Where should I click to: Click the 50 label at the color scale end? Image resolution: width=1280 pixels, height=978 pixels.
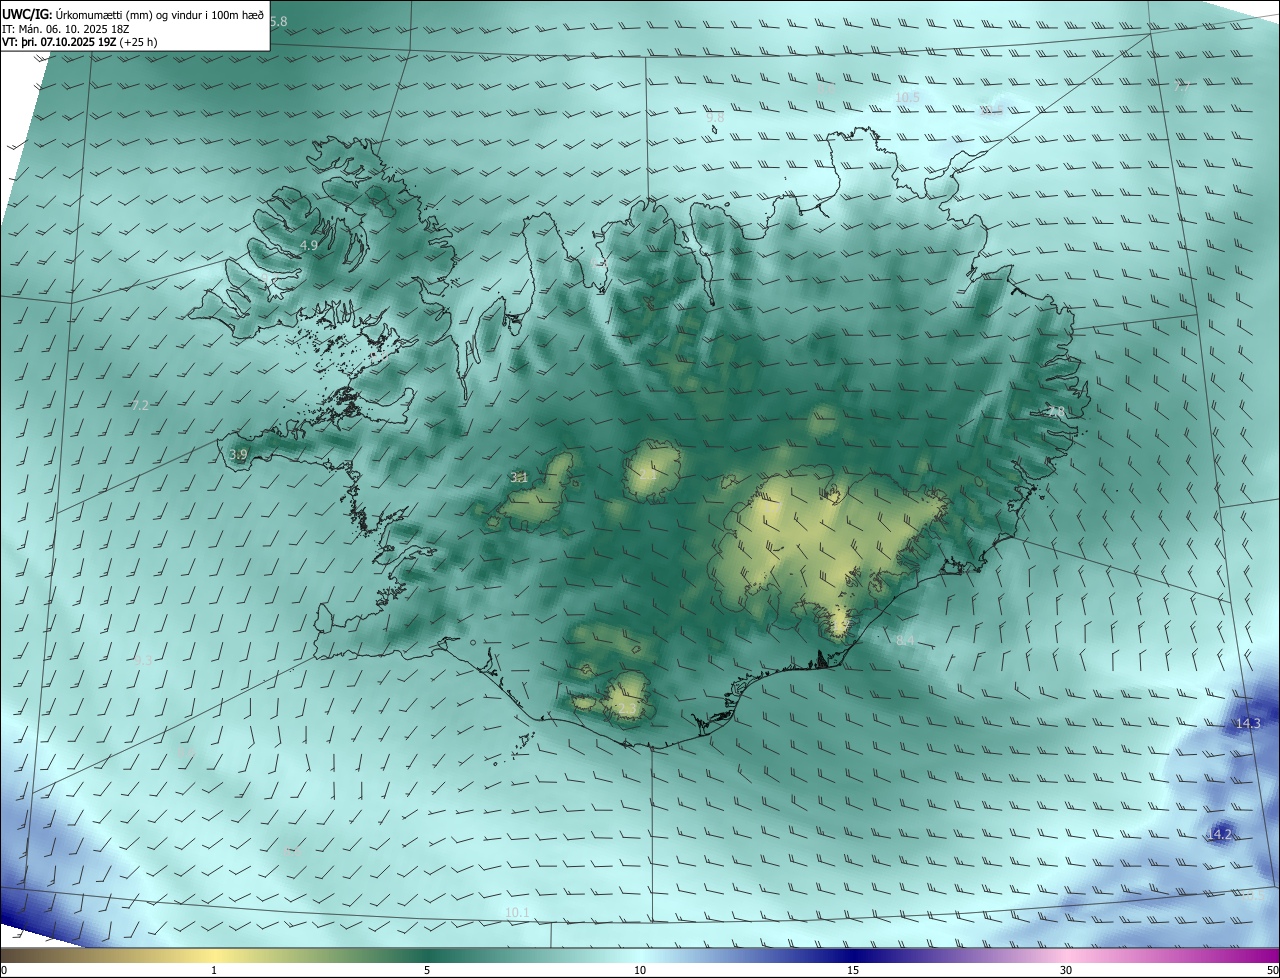1272,970
